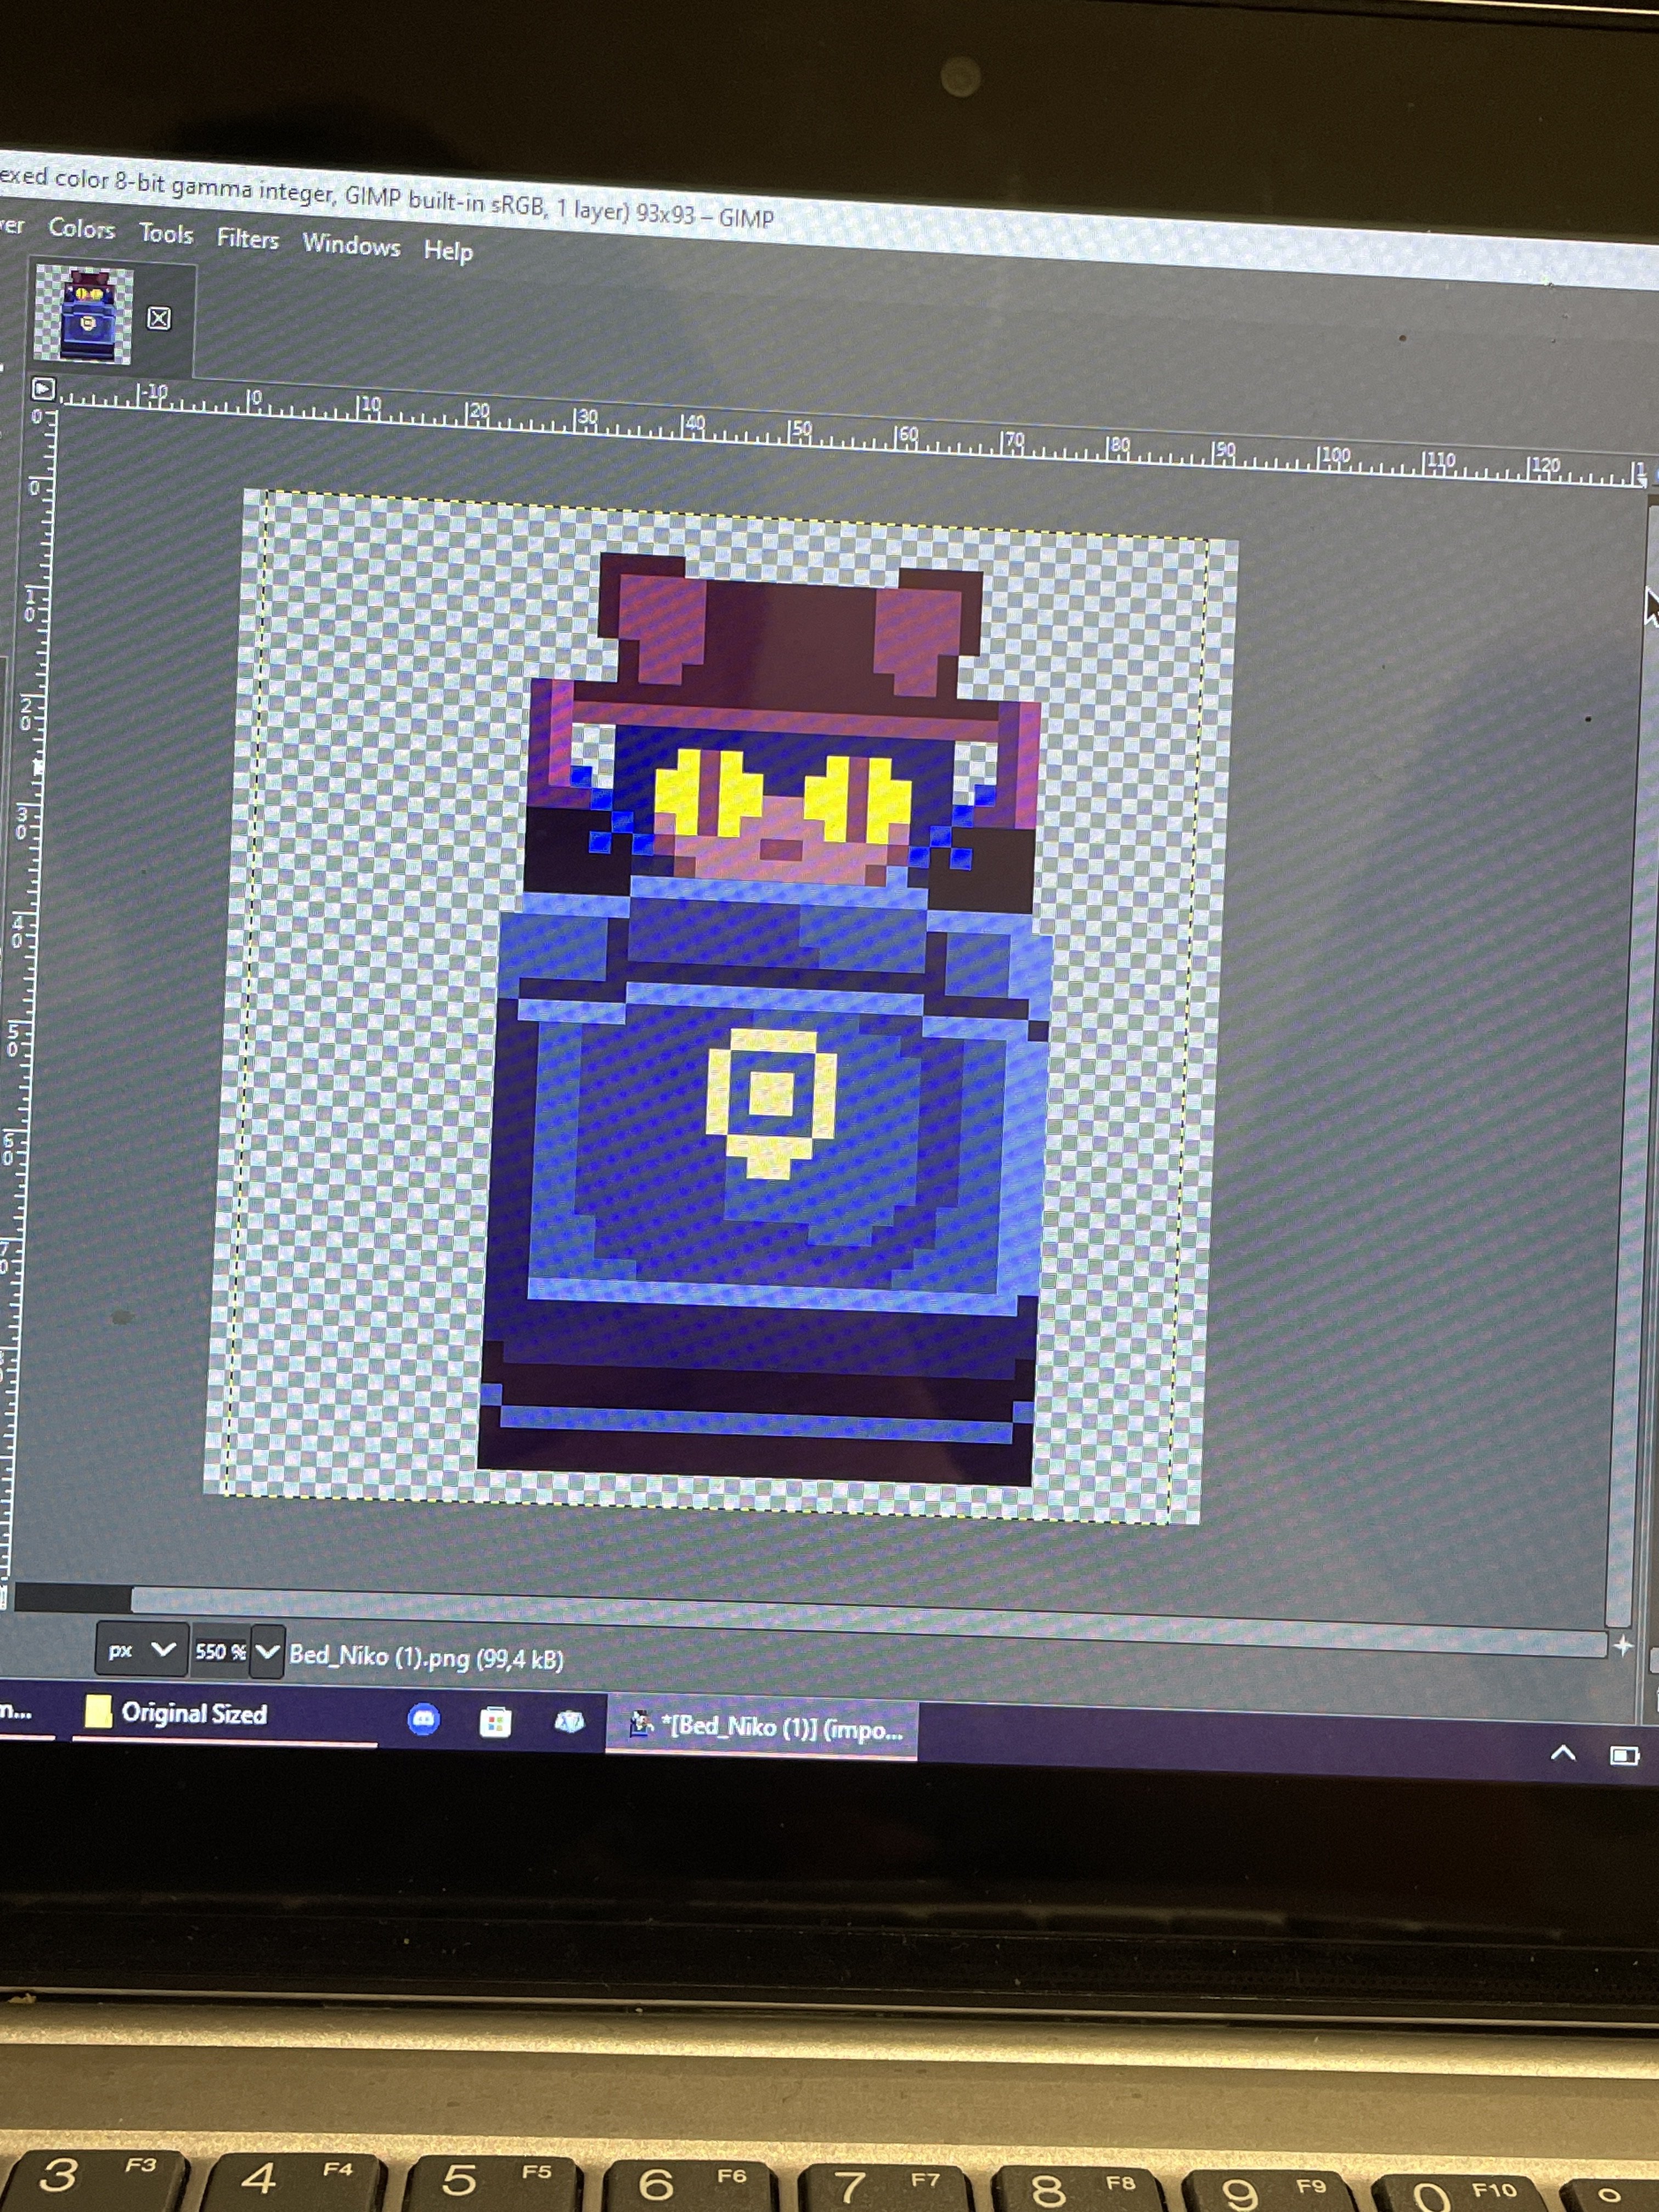Viewport: 1659px width, 2212px height.
Task: Open the Colors menu
Action: tap(82, 229)
